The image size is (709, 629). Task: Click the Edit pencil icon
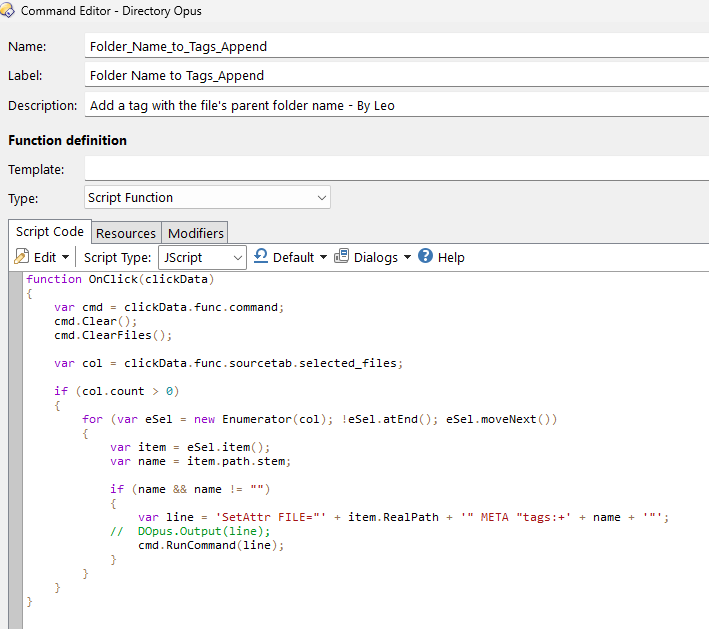coord(21,257)
